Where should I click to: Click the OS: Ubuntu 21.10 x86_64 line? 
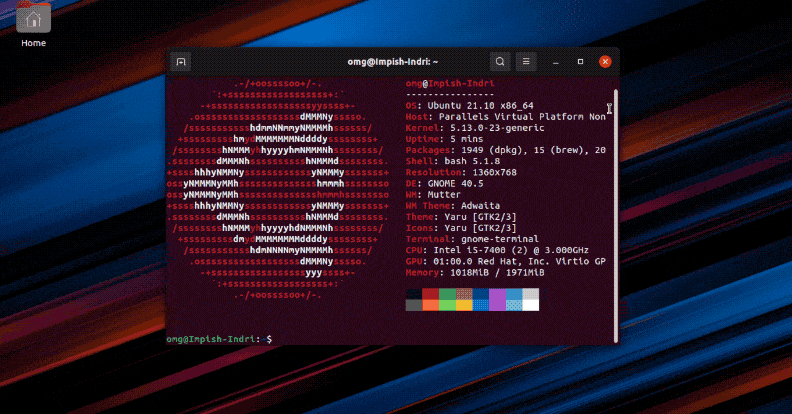coord(469,106)
